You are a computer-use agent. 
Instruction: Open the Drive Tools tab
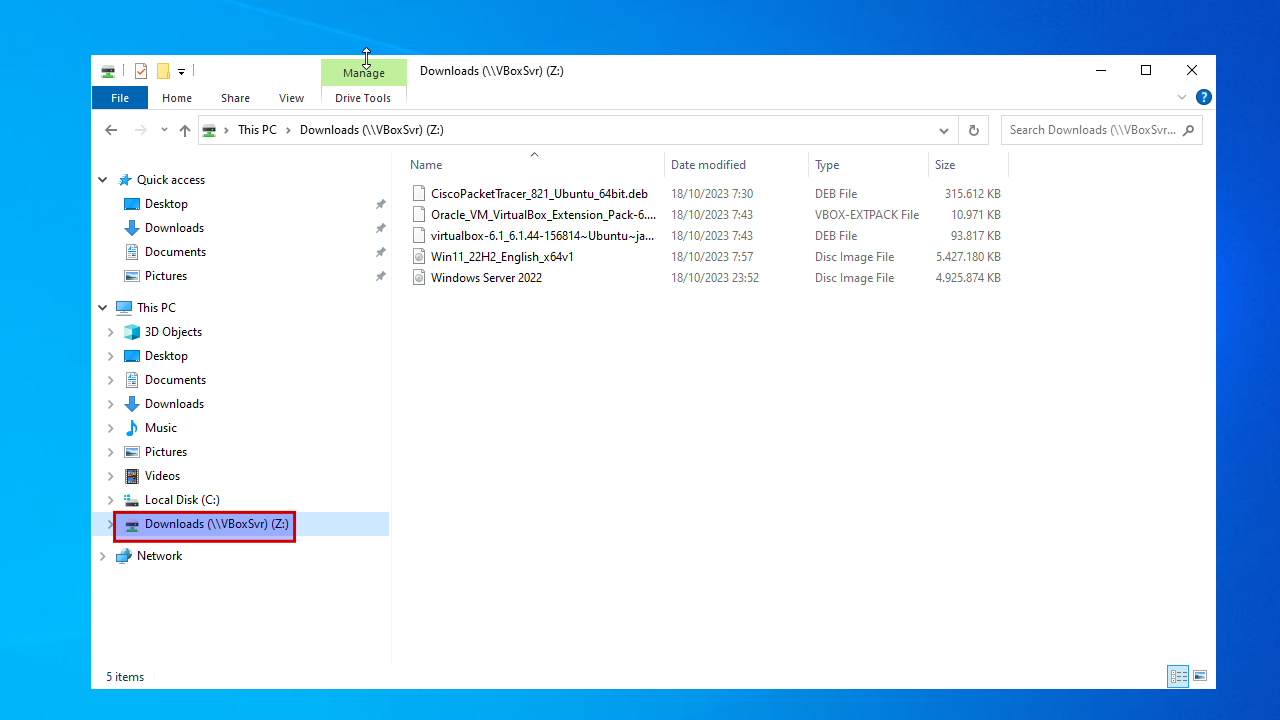click(x=363, y=98)
